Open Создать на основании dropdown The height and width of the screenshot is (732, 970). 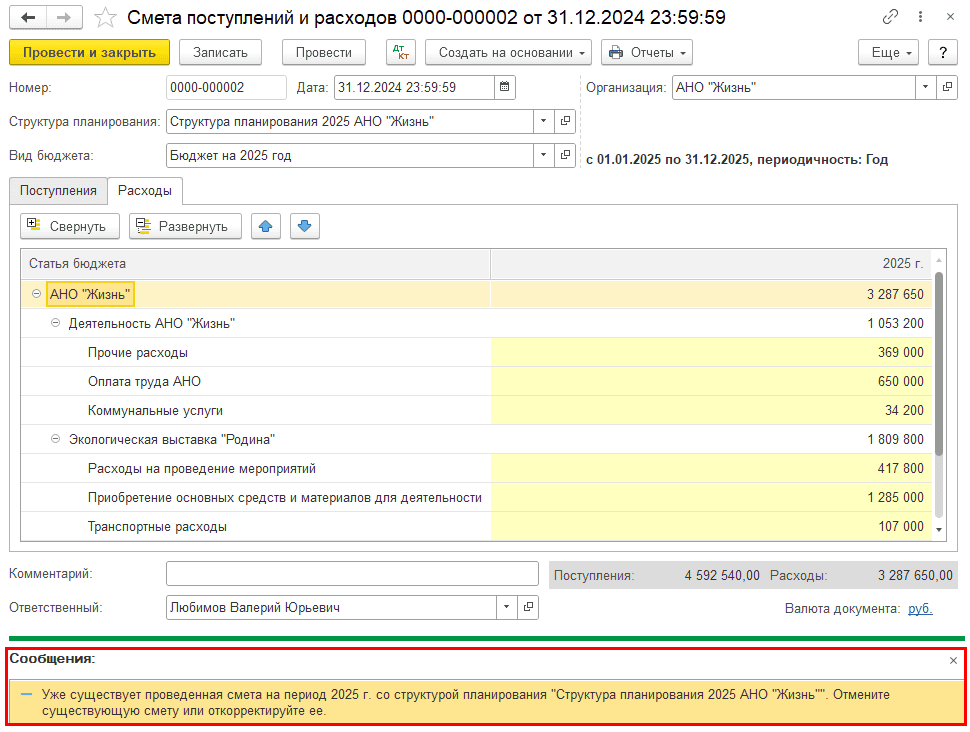point(508,53)
